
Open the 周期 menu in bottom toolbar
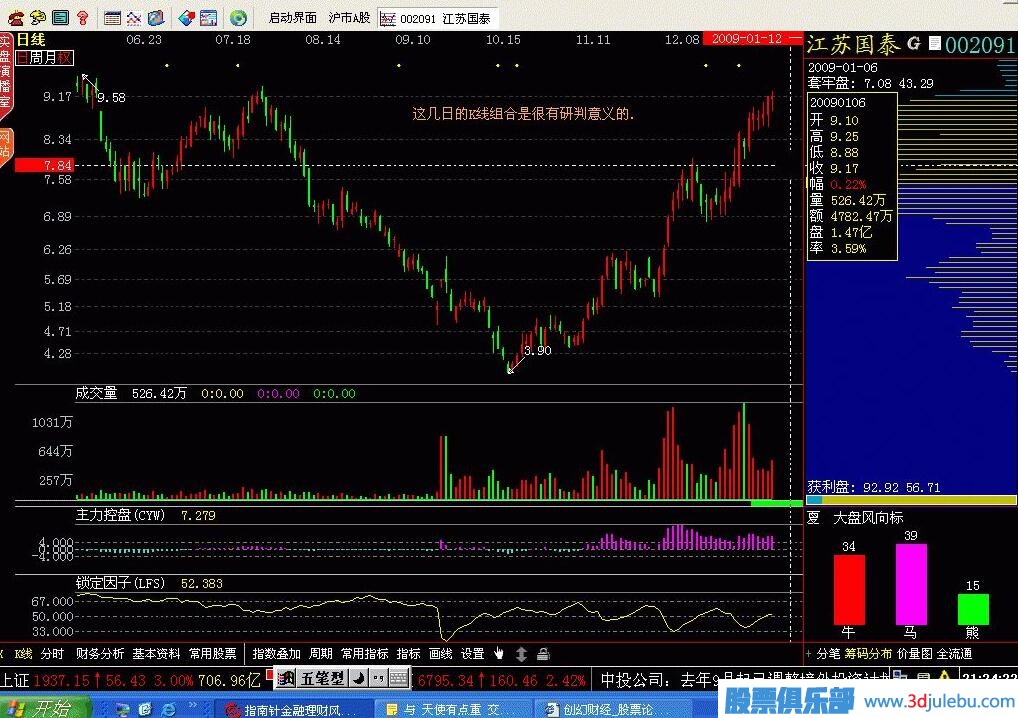pyautogui.click(x=320, y=654)
